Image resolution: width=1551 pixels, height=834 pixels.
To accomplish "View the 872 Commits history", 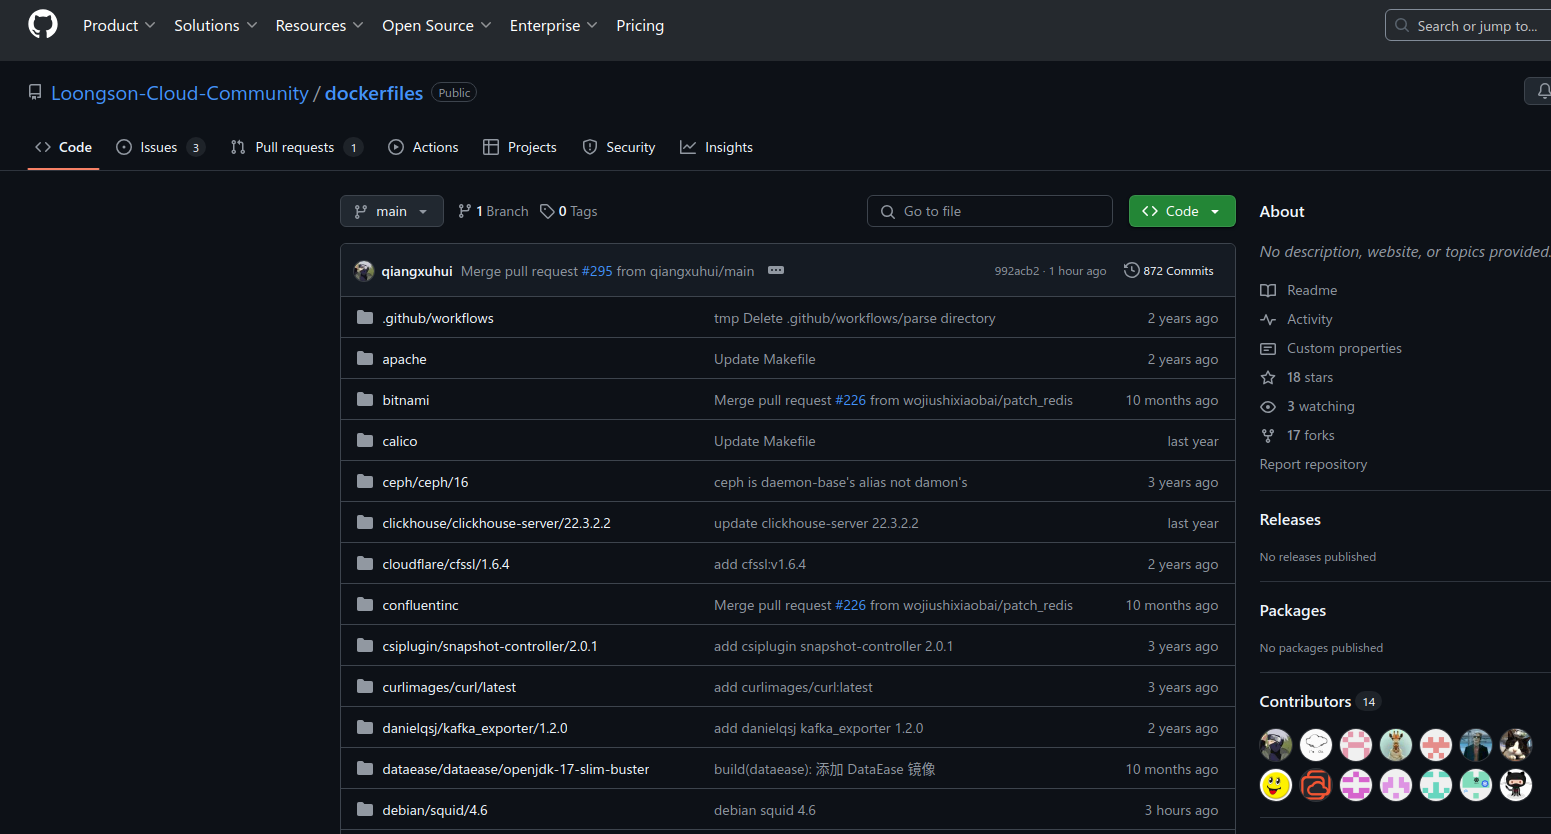I will [x=1169, y=271].
